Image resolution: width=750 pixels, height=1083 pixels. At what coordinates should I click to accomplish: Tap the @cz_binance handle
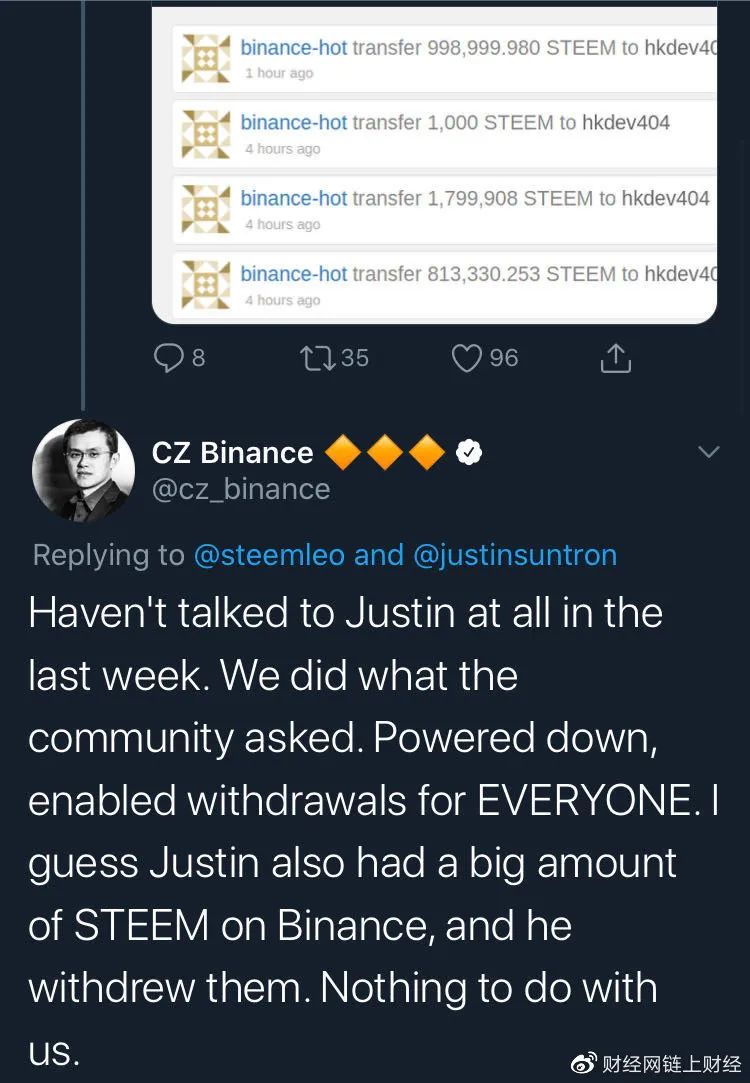[241, 489]
